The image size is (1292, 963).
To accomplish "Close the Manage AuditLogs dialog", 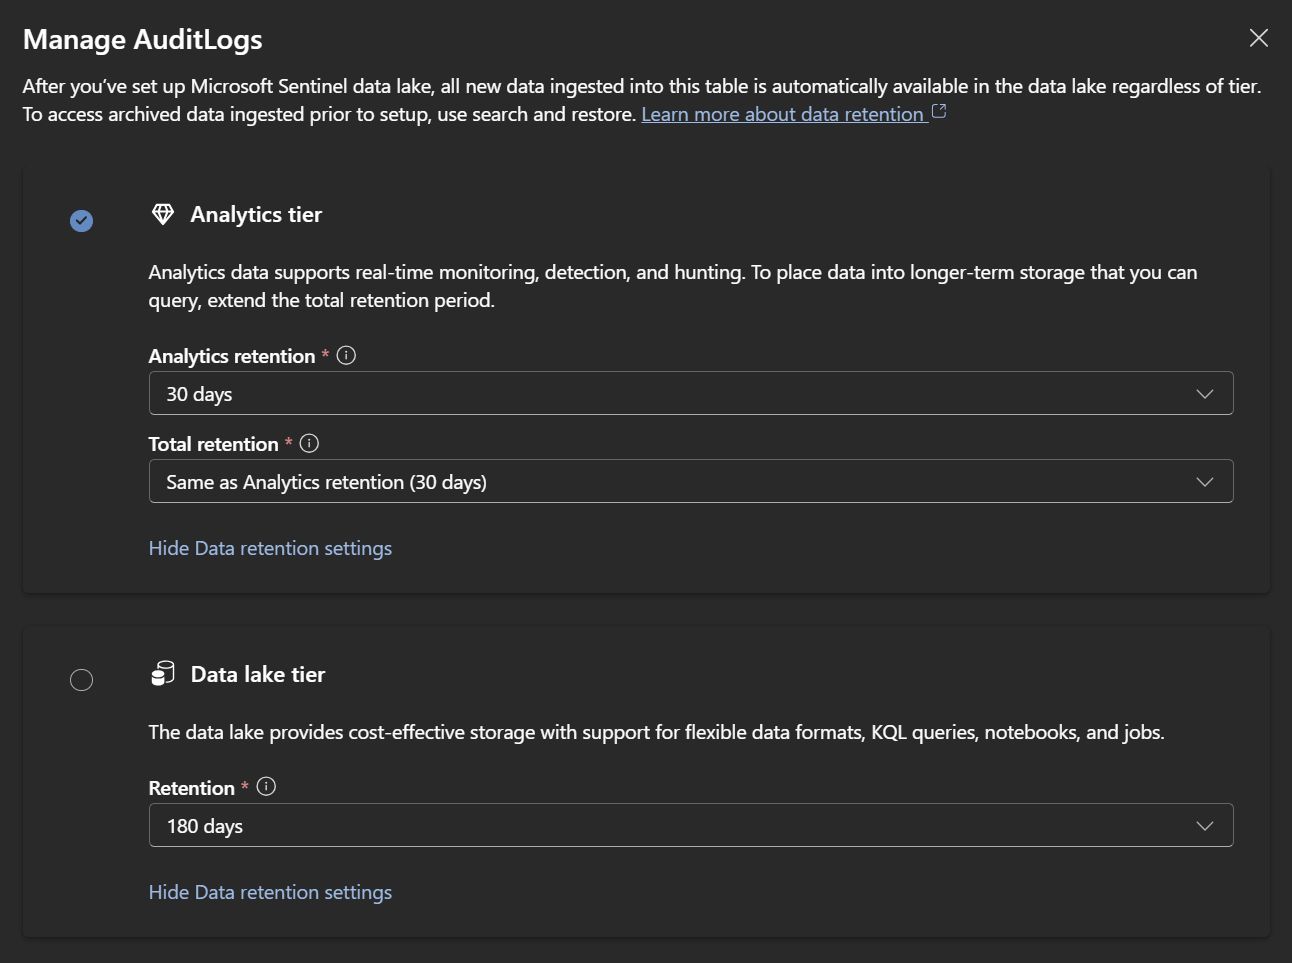I will click(x=1258, y=37).
